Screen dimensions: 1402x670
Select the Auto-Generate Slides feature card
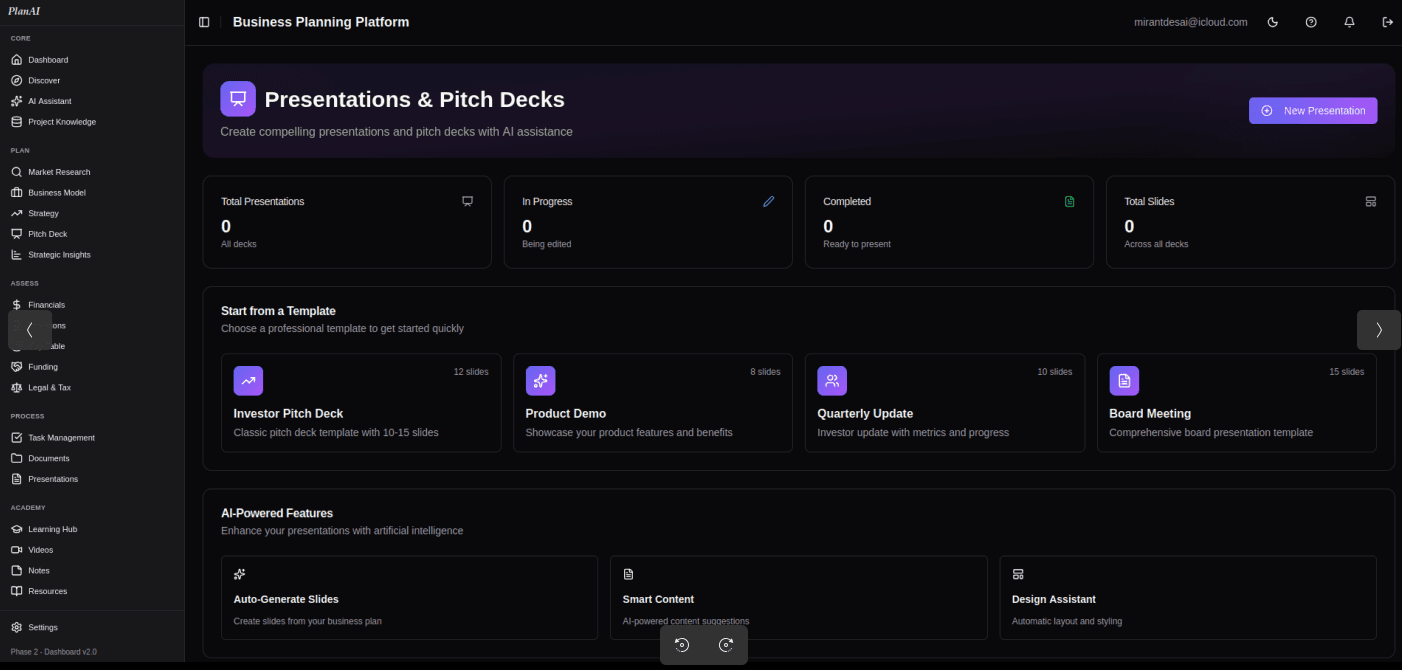click(x=409, y=598)
